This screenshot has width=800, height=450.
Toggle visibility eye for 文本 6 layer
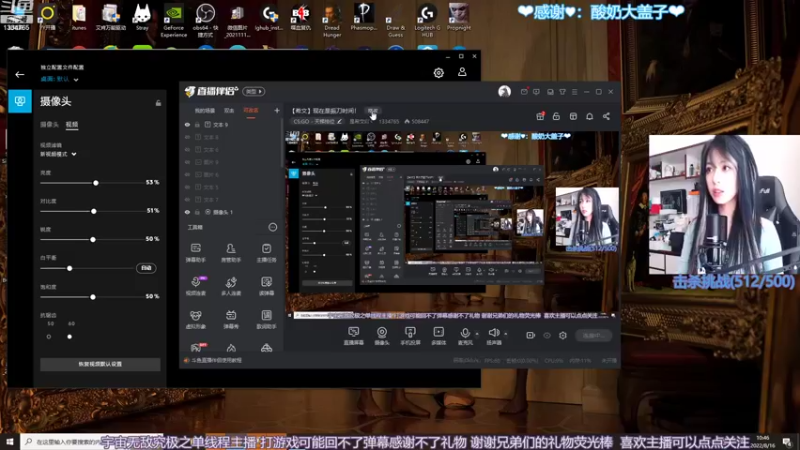pyautogui.click(x=187, y=149)
